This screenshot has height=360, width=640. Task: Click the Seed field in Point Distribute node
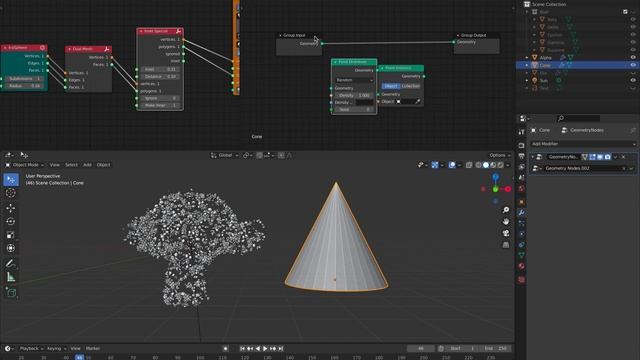coord(354,109)
